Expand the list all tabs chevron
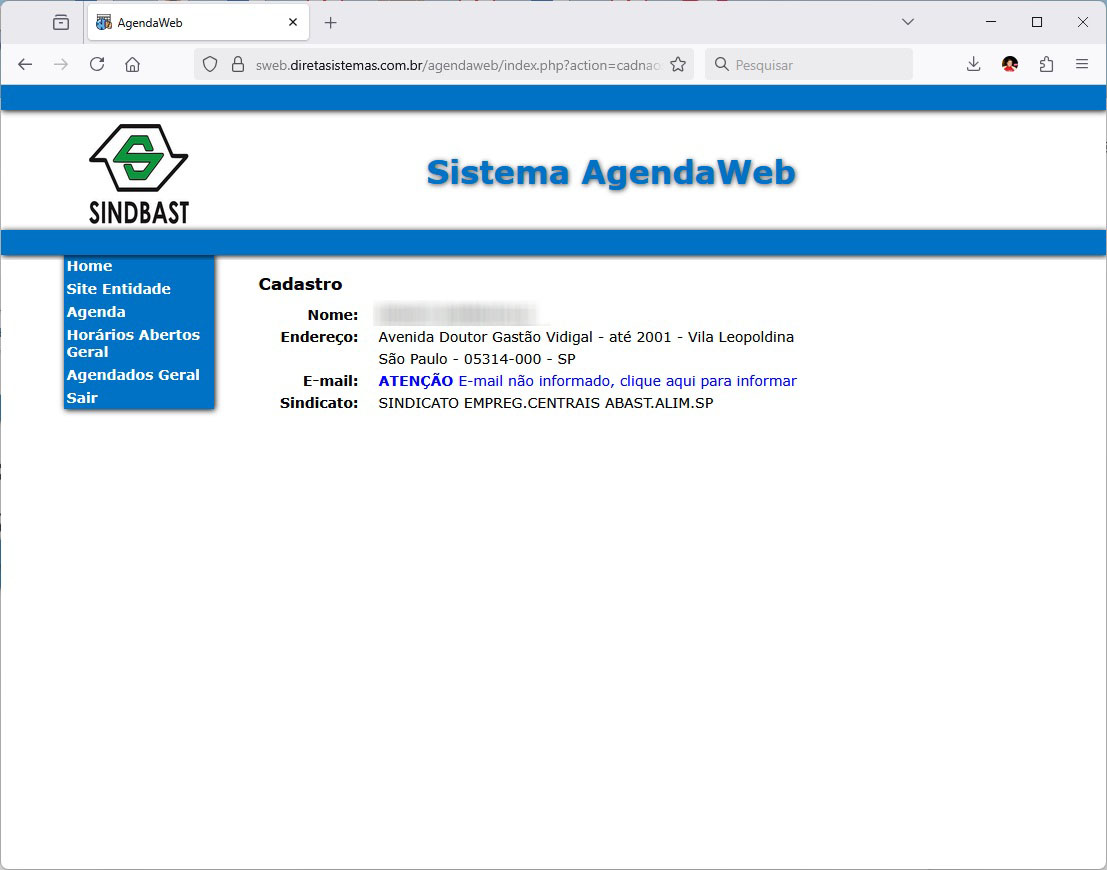 coord(908,22)
